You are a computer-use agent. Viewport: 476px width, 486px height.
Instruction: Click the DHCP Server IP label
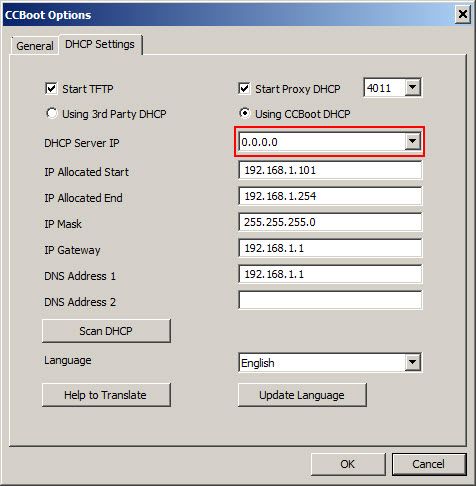[x=82, y=143]
